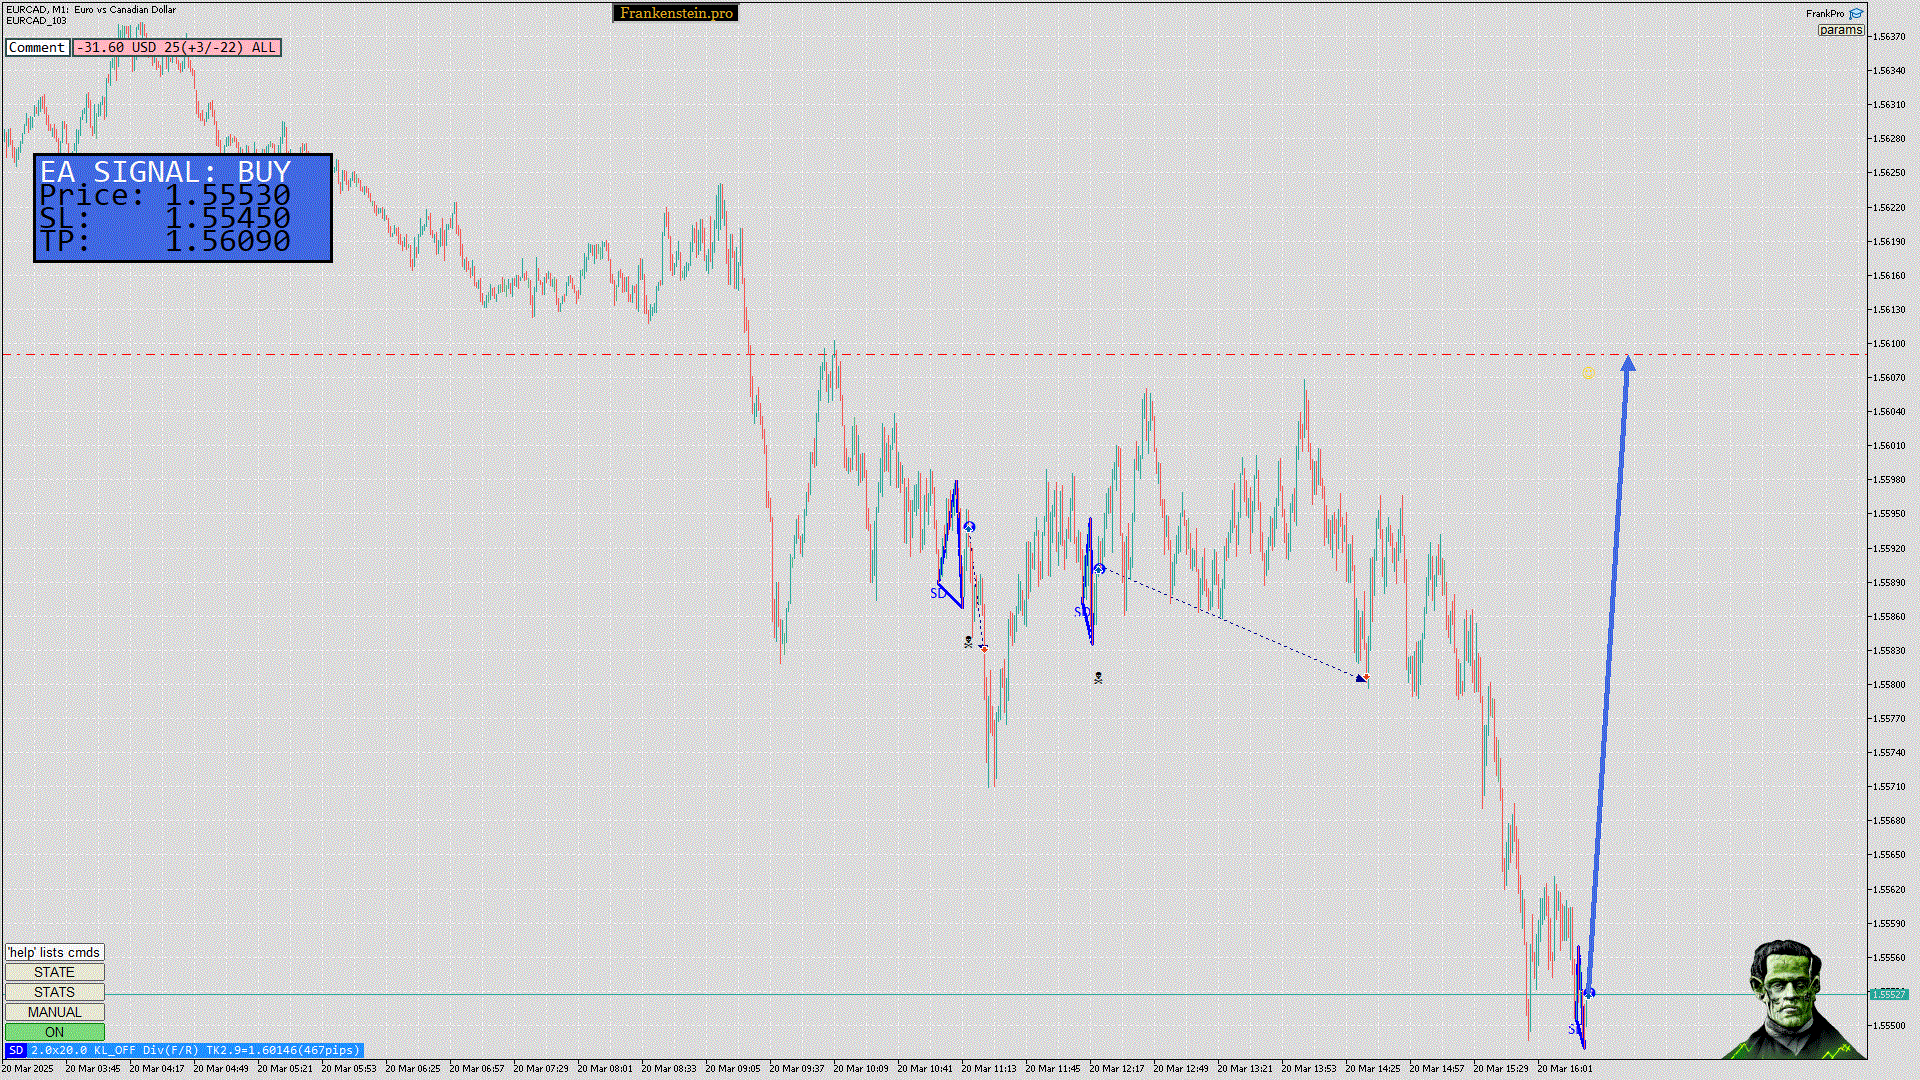Viewport: 1920px width, 1080px height.
Task: Click the Comment label box
Action: click(x=37, y=47)
